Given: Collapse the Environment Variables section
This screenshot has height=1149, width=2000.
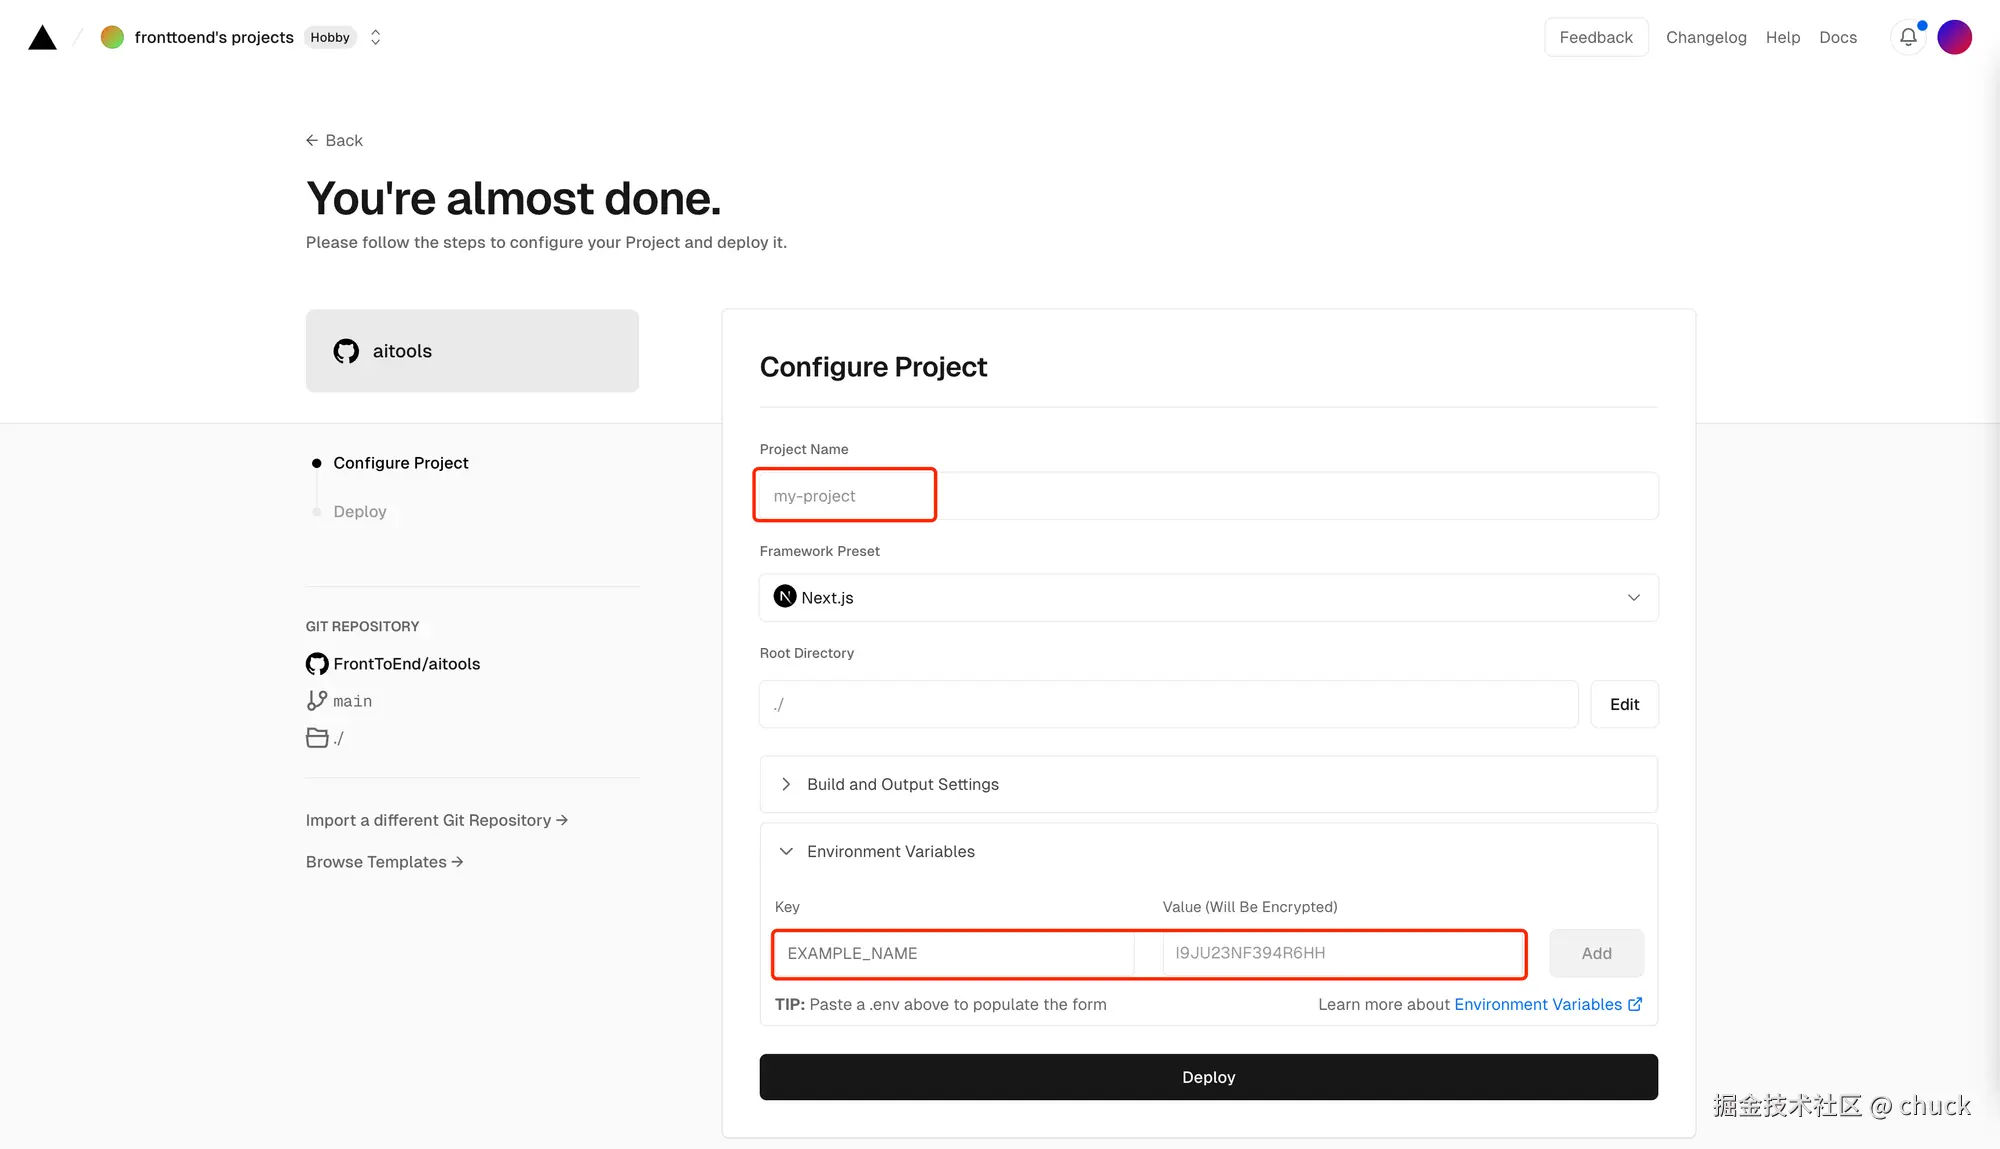Looking at the screenshot, I should (890, 851).
